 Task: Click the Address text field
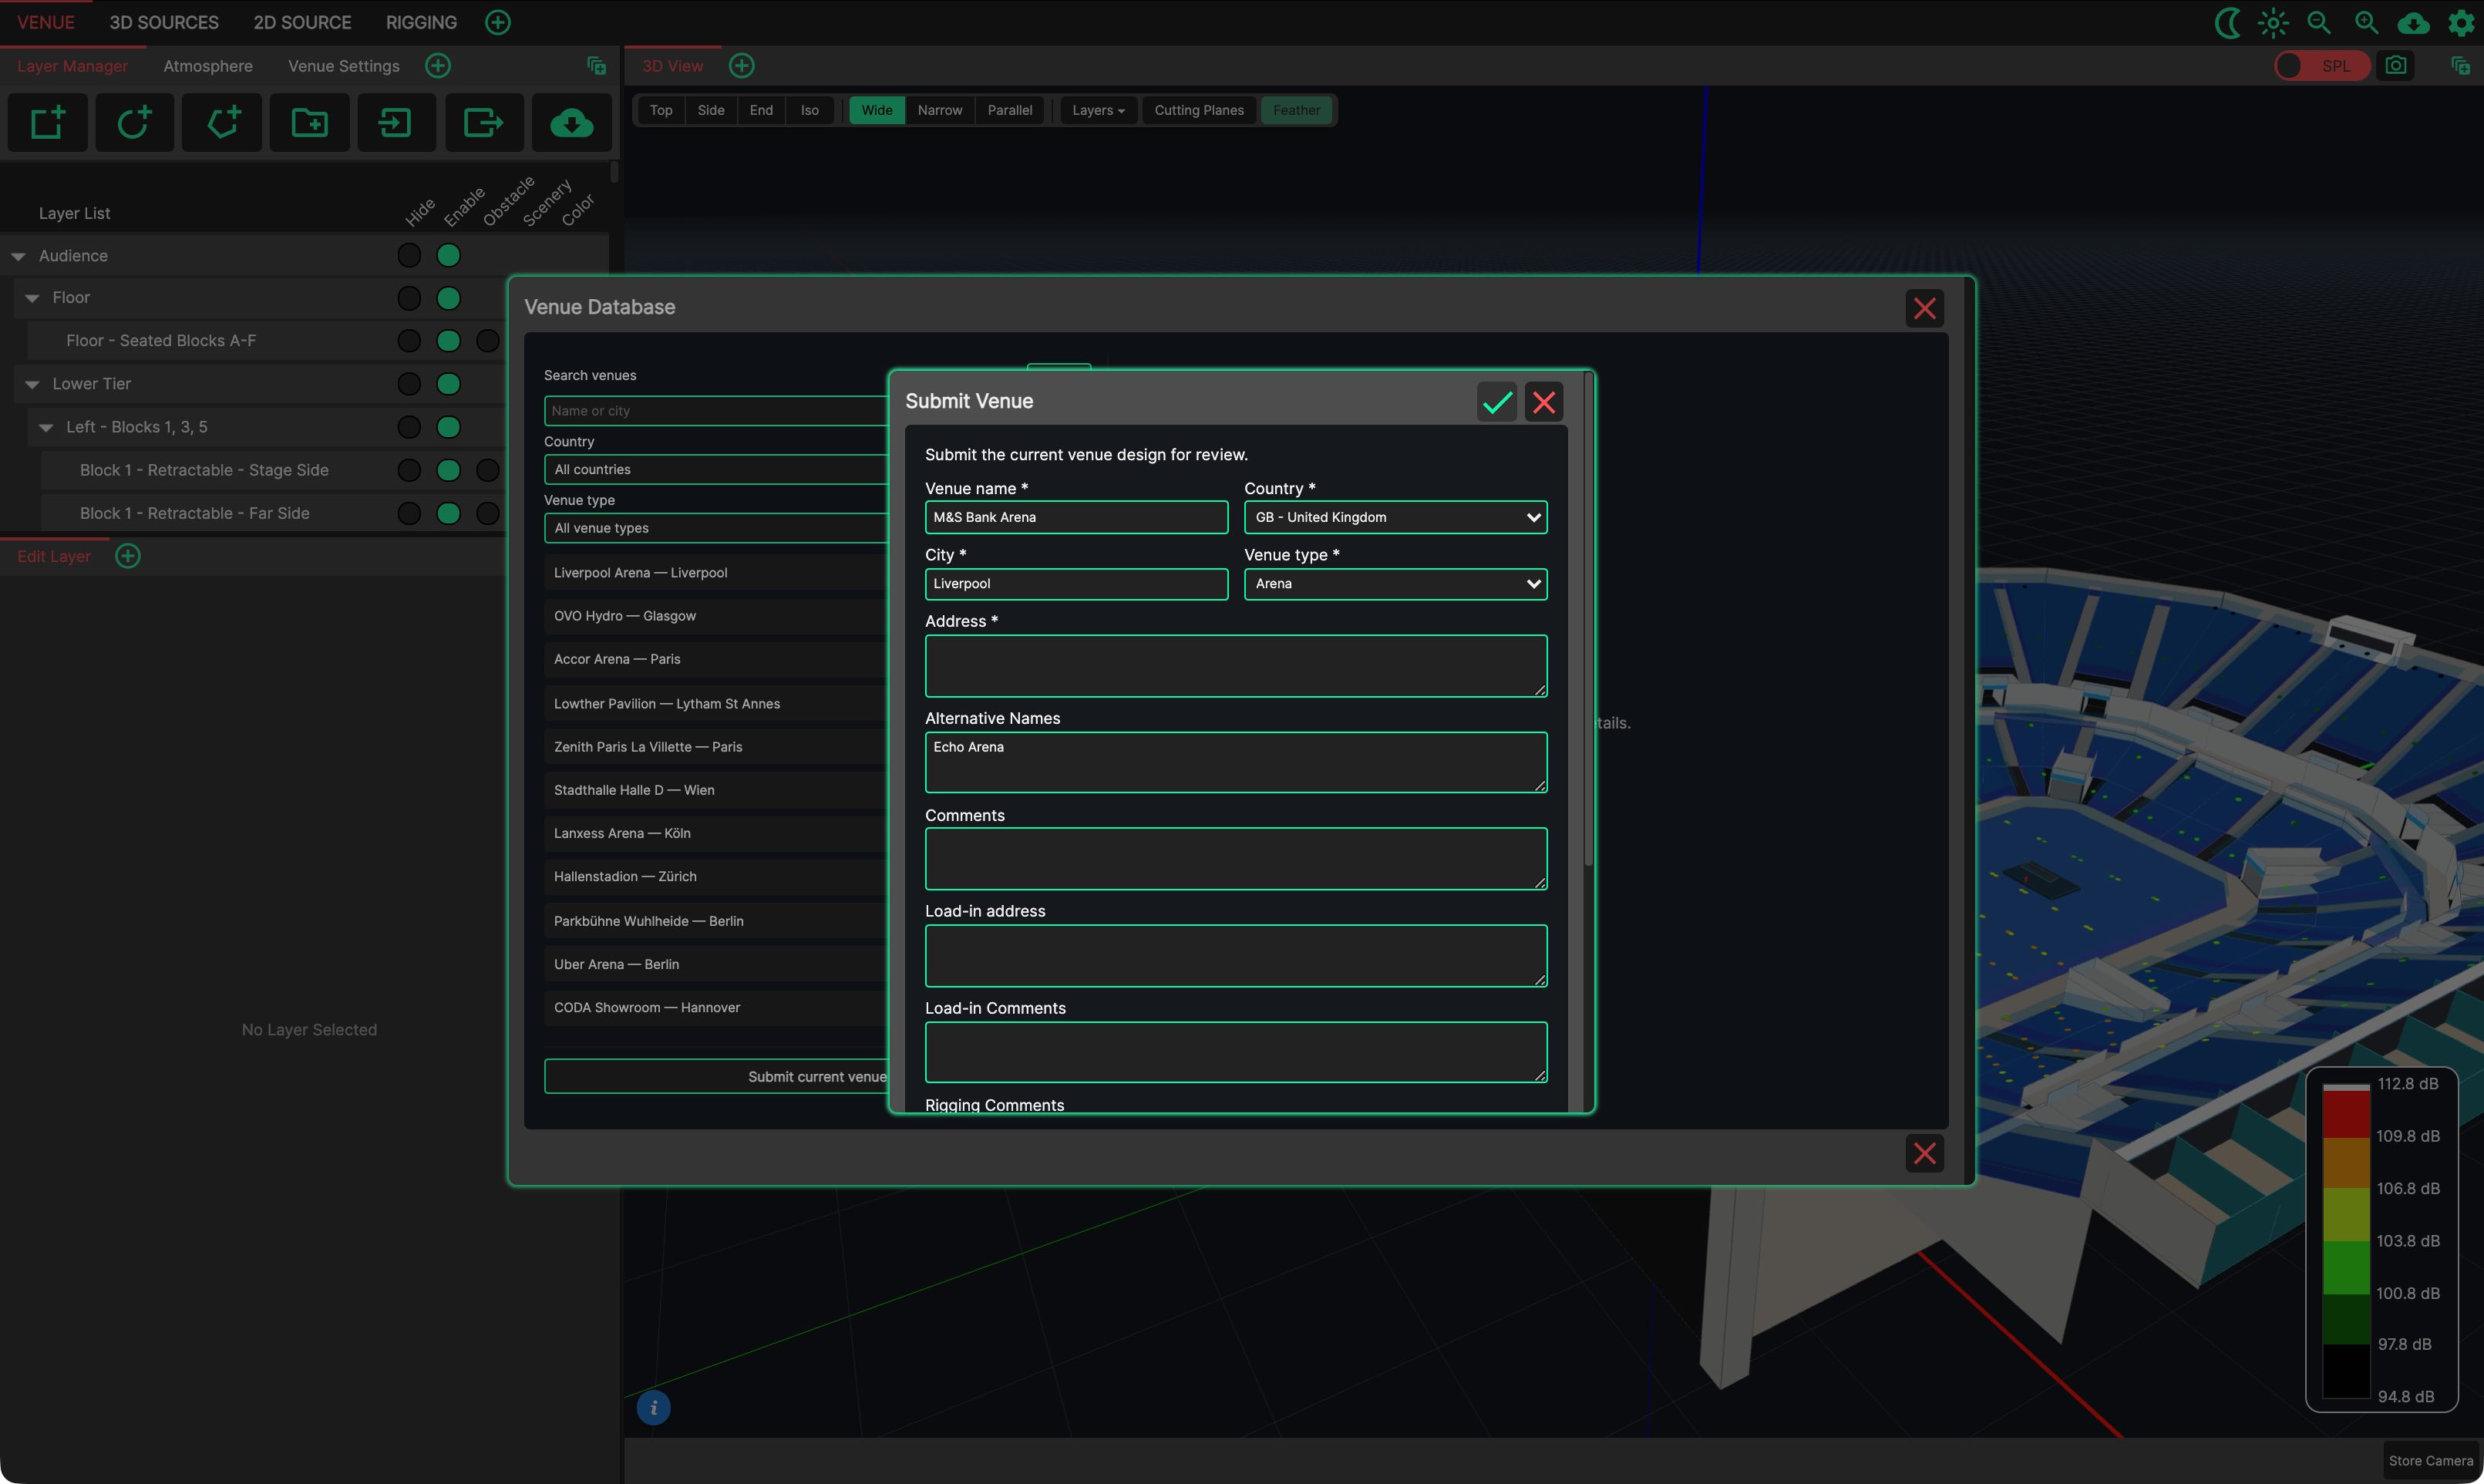[x=1236, y=666]
